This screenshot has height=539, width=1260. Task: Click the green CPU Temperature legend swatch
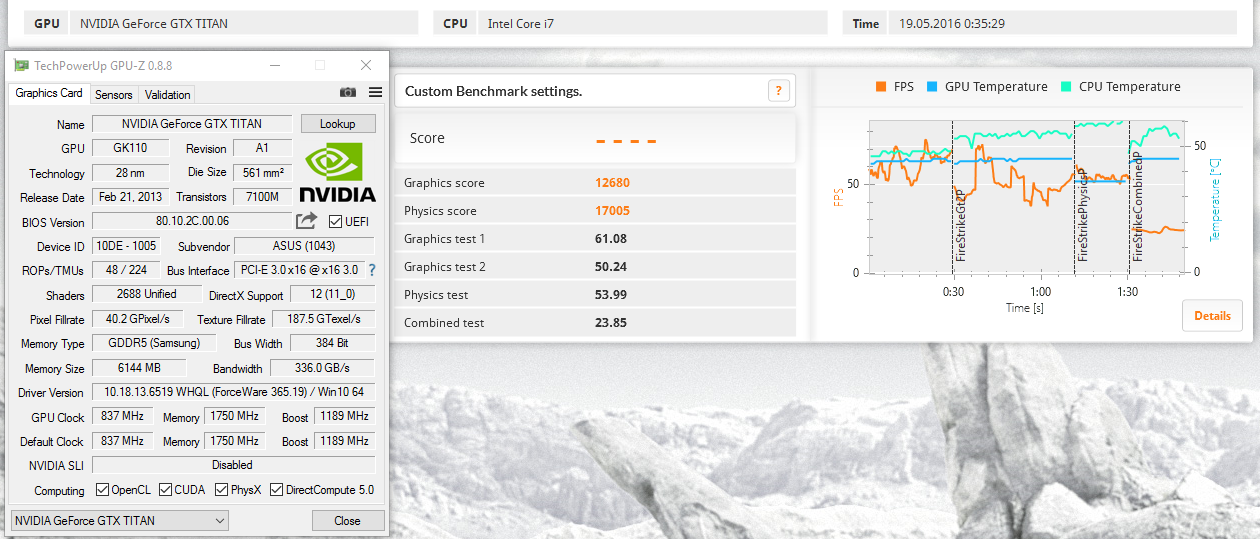(x=1066, y=87)
